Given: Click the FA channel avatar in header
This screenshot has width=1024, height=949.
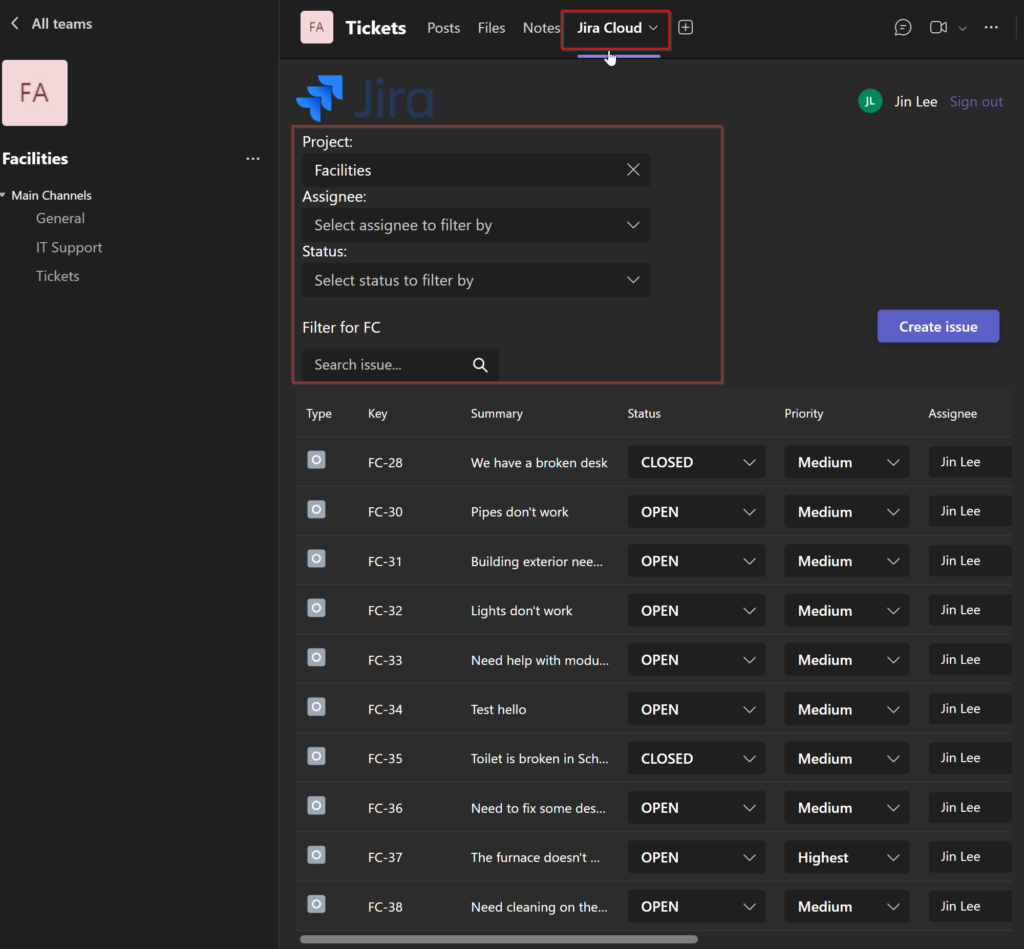Looking at the screenshot, I should 317,27.
